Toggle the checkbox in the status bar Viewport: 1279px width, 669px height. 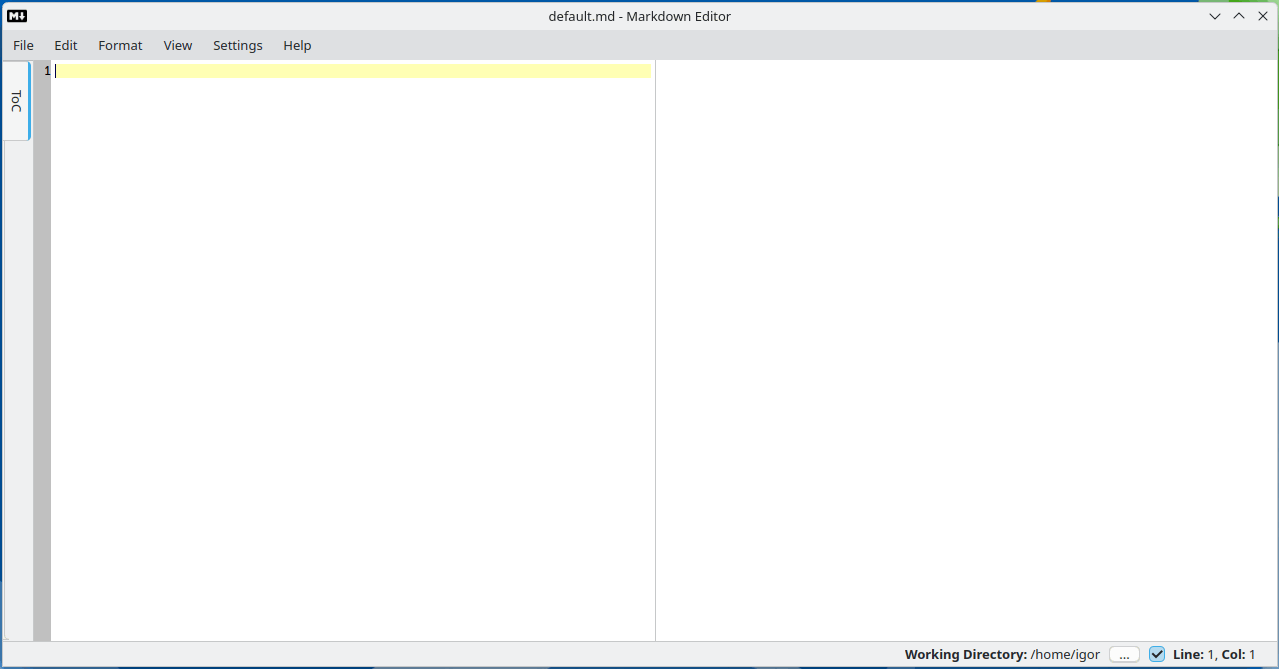tap(1157, 654)
